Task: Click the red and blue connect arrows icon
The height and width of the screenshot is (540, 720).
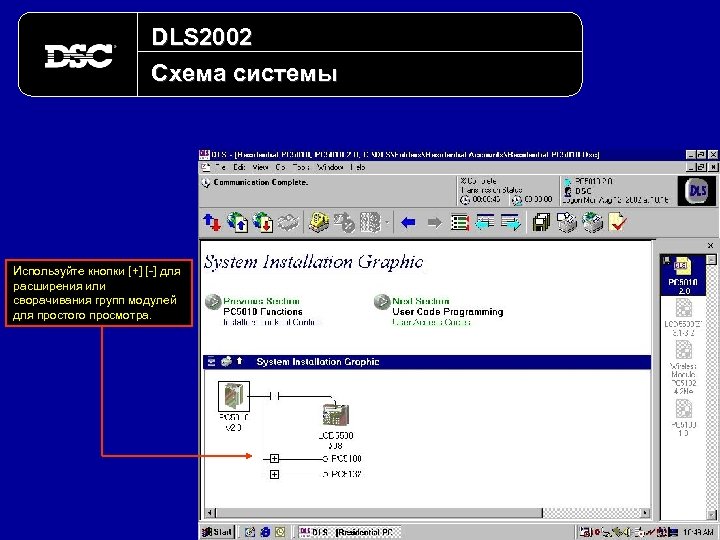Action: pyautogui.click(x=212, y=223)
